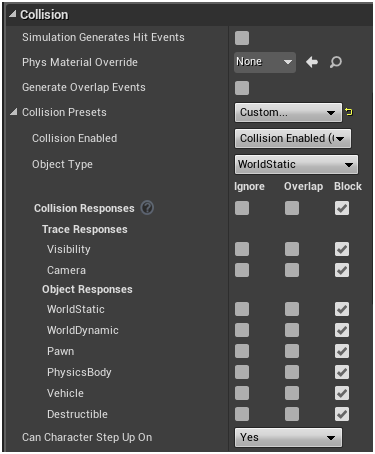Viewport: 375px width, 454px height.
Task: Click the Collision Responses label text
Action: (x=84, y=208)
